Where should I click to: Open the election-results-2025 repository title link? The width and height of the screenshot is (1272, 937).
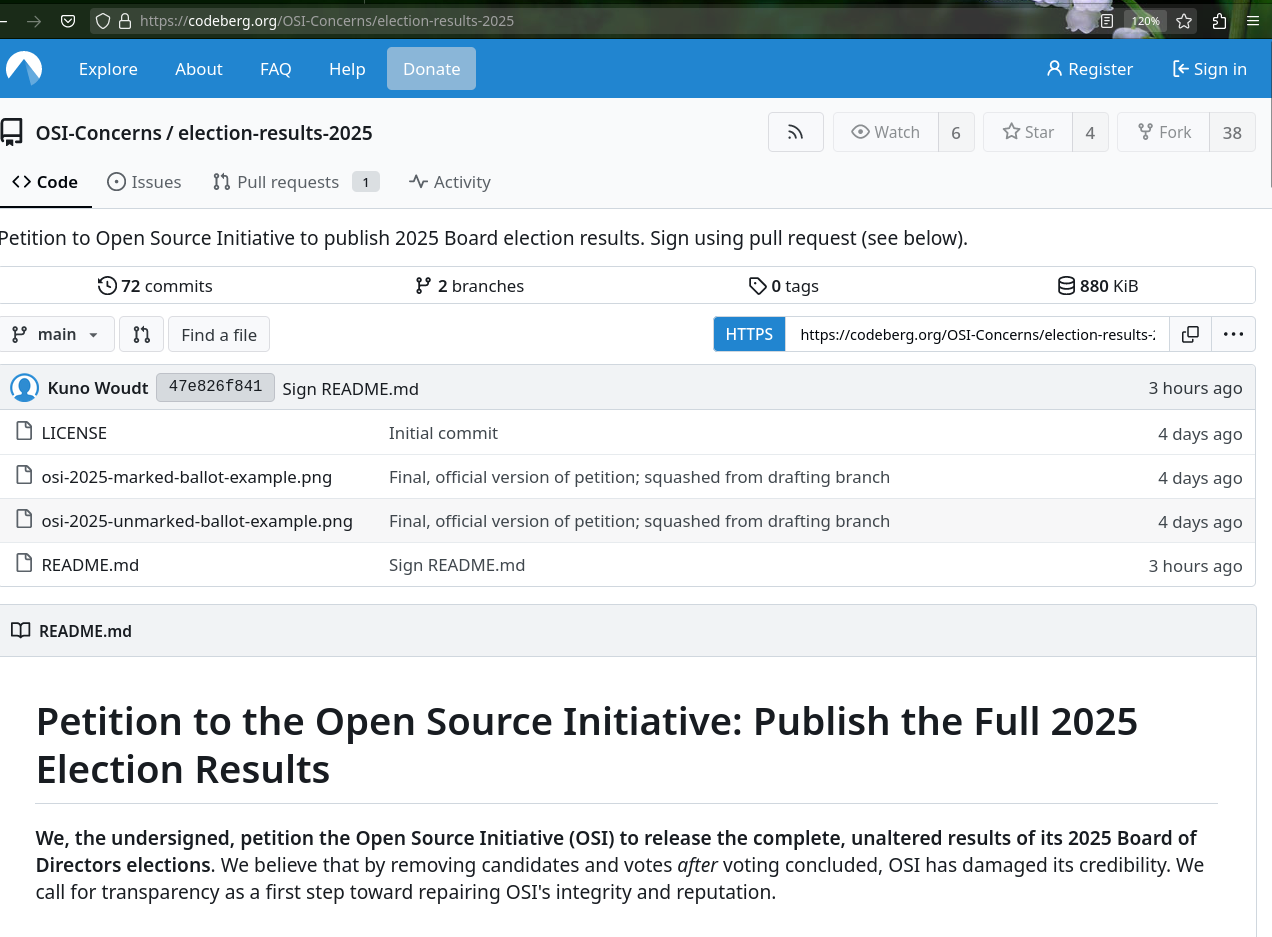coord(275,133)
